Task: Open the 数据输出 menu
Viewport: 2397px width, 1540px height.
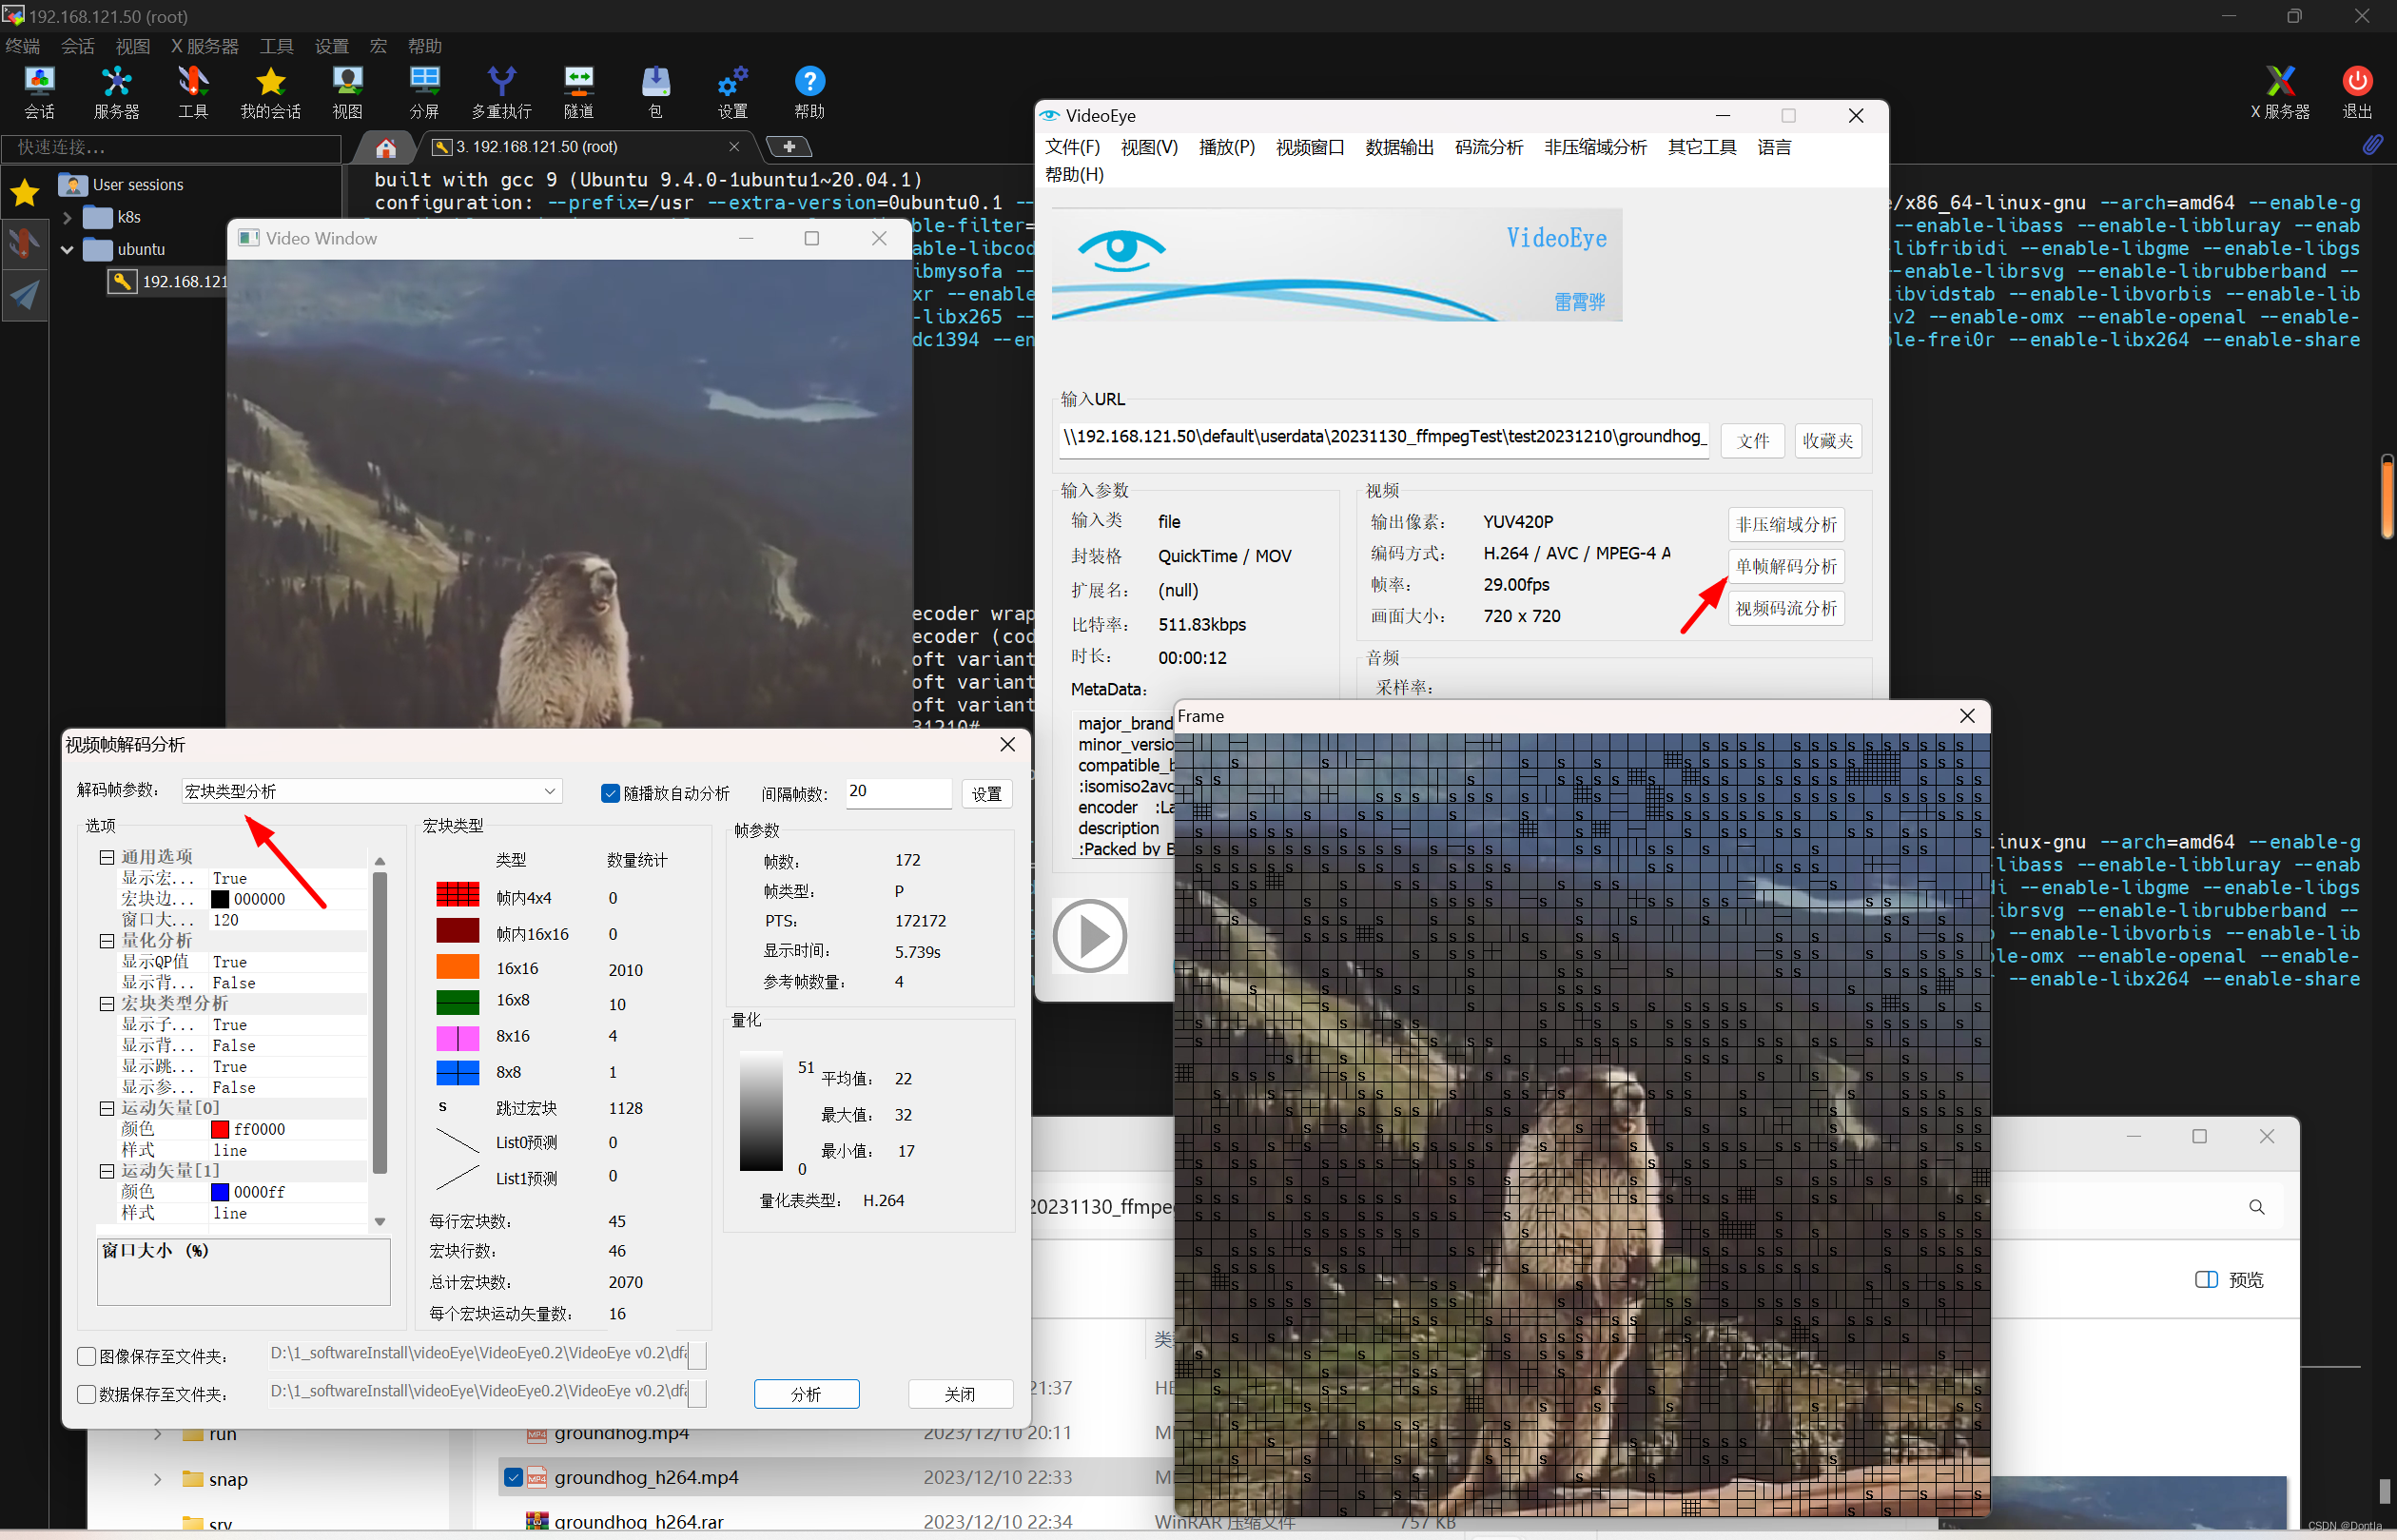Action: (x=1399, y=147)
